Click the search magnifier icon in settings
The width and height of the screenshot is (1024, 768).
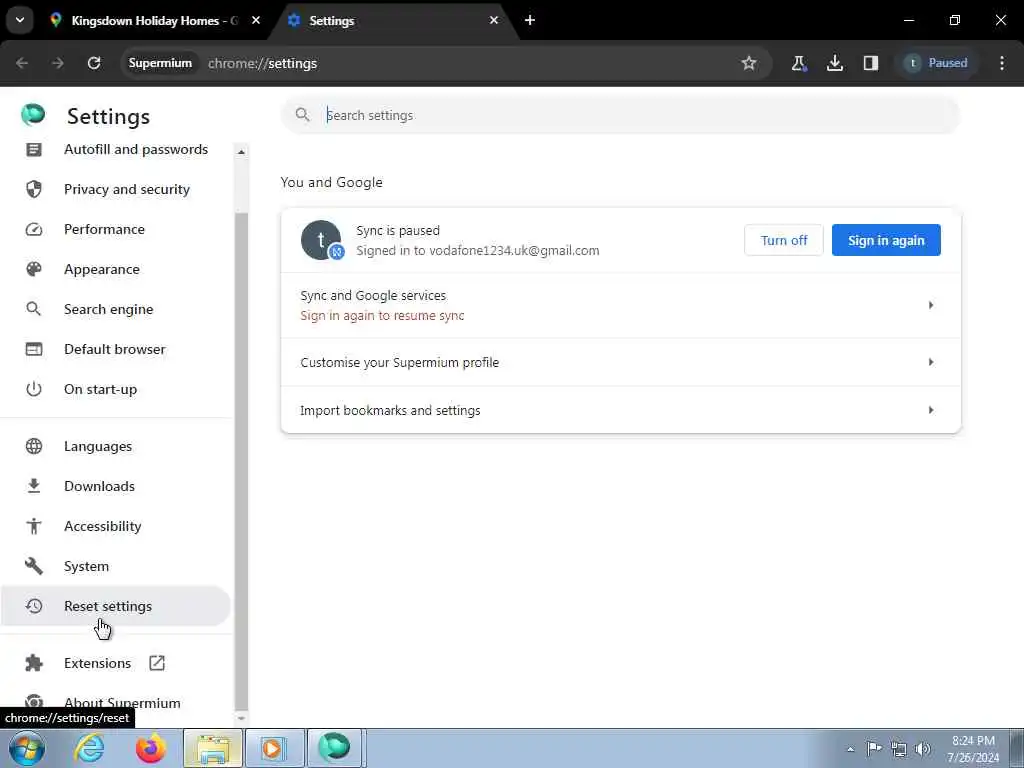click(x=302, y=115)
